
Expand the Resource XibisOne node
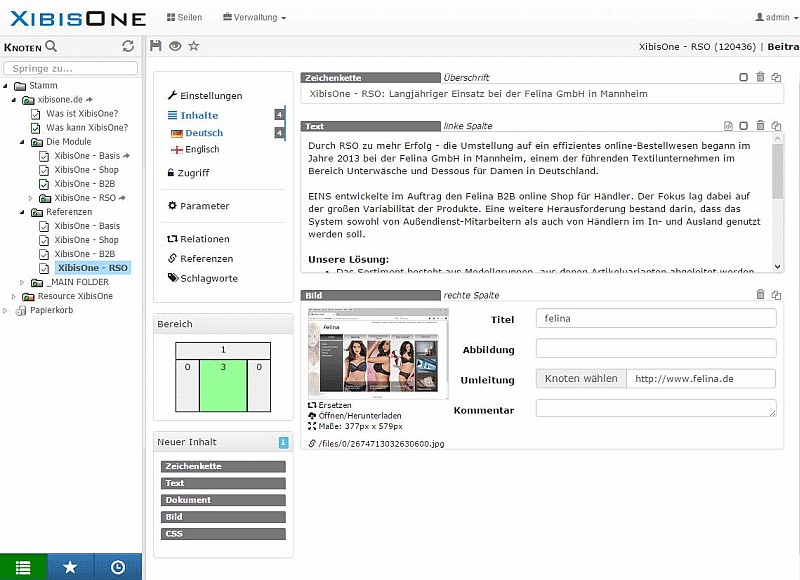(x=14, y=296)
